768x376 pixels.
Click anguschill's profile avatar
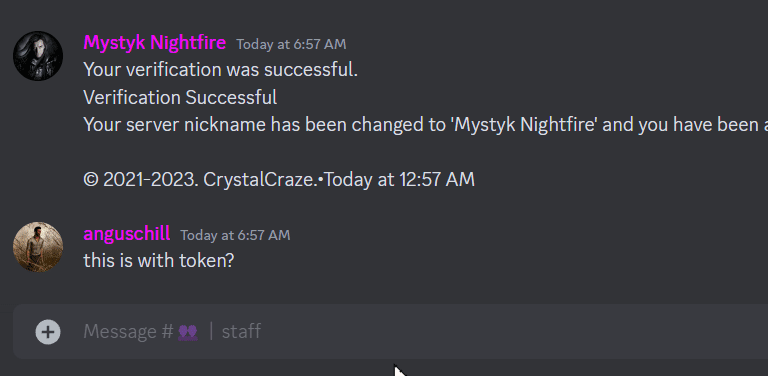tap(38, 247)
